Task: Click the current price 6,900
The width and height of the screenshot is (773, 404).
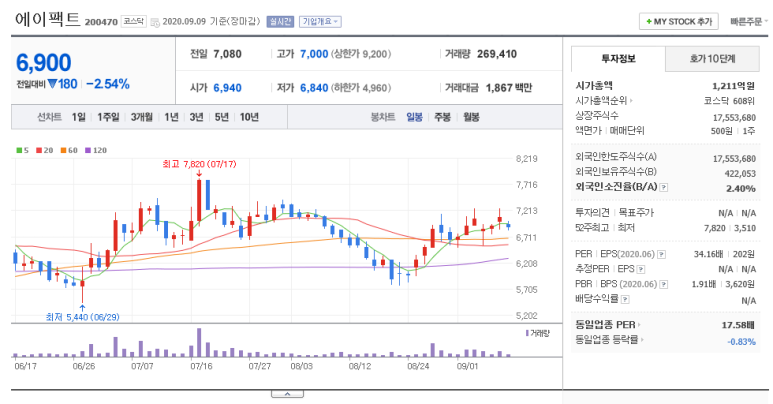Action: 43,63
